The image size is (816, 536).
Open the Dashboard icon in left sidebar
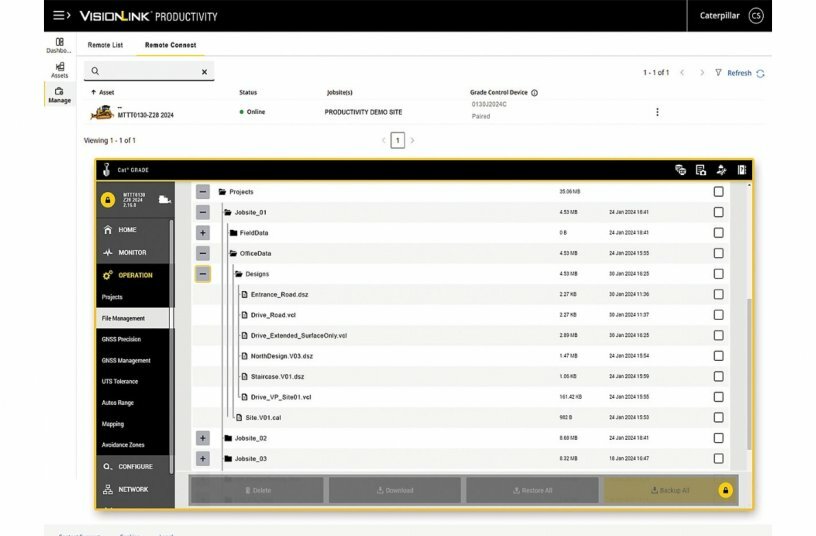click(59, 45)
